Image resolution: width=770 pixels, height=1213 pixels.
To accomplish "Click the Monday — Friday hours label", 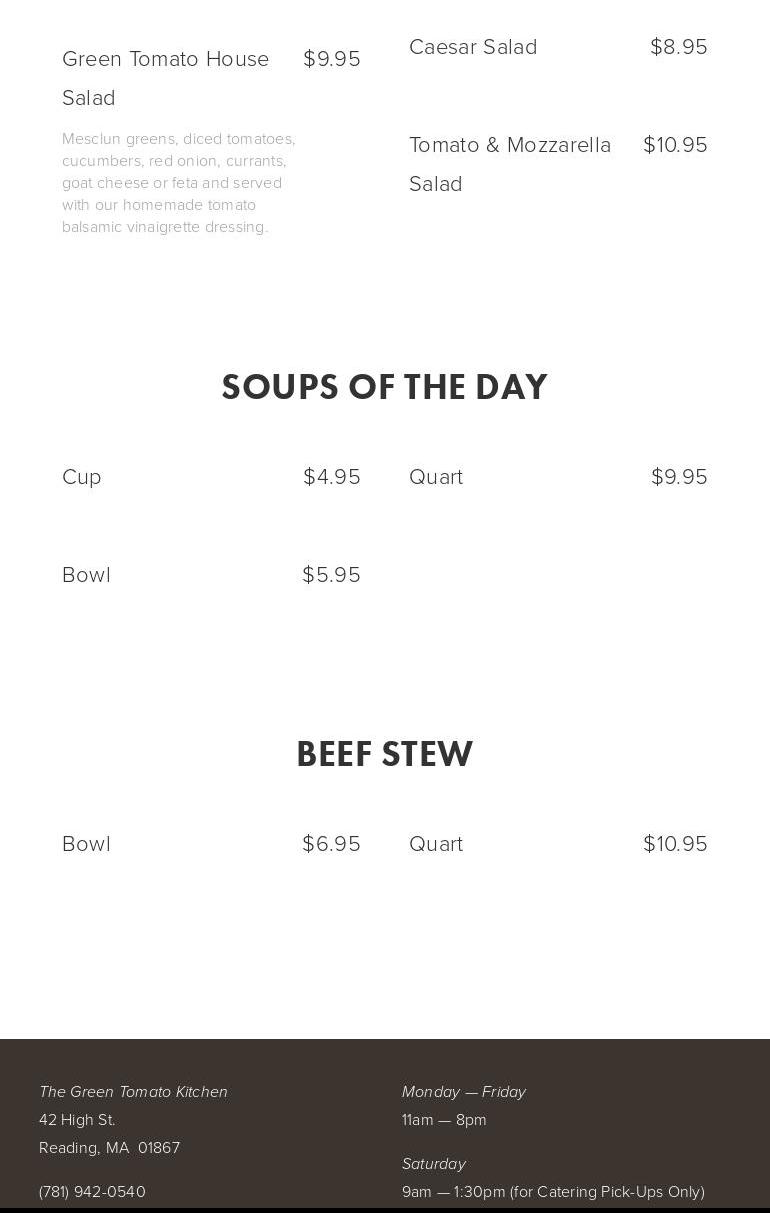I will [x=464, y=1092].
